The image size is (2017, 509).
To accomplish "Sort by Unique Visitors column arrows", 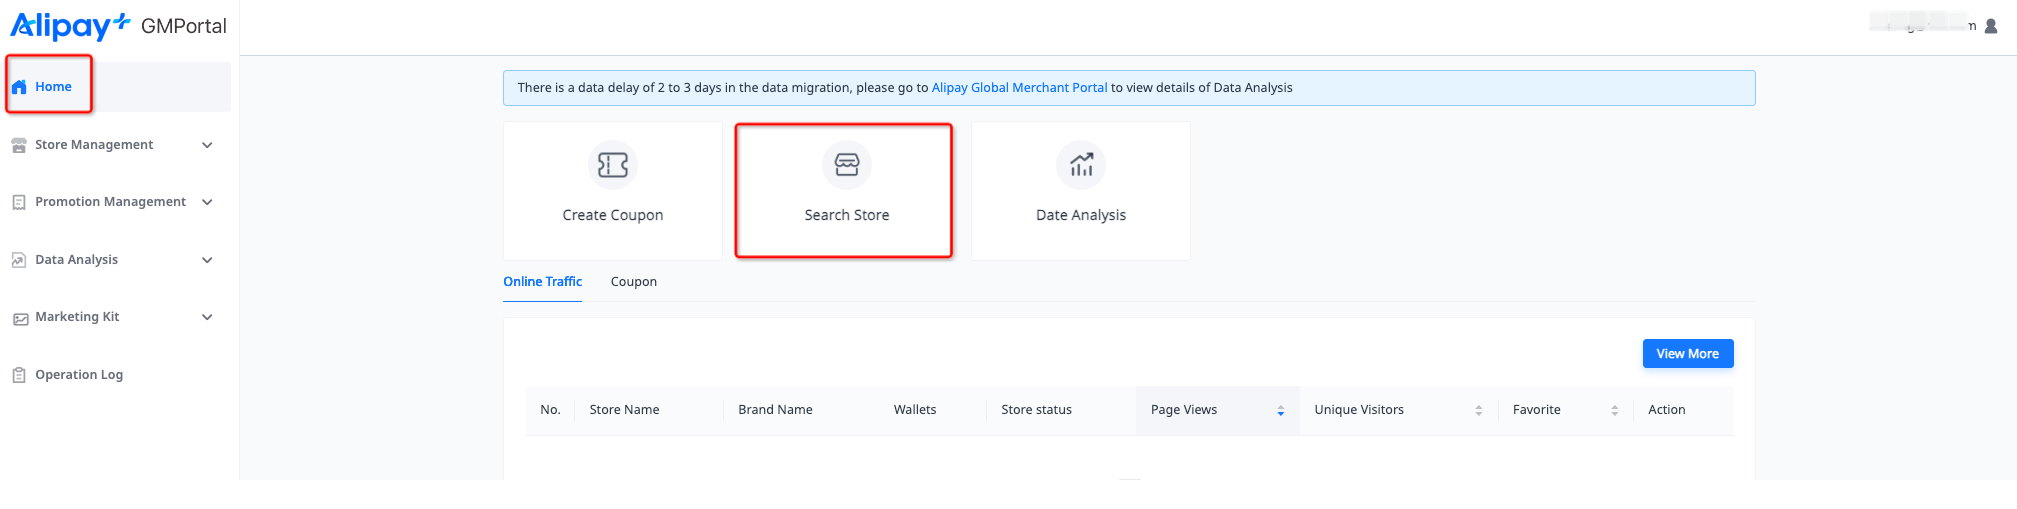I will [x=1478, y=410].
